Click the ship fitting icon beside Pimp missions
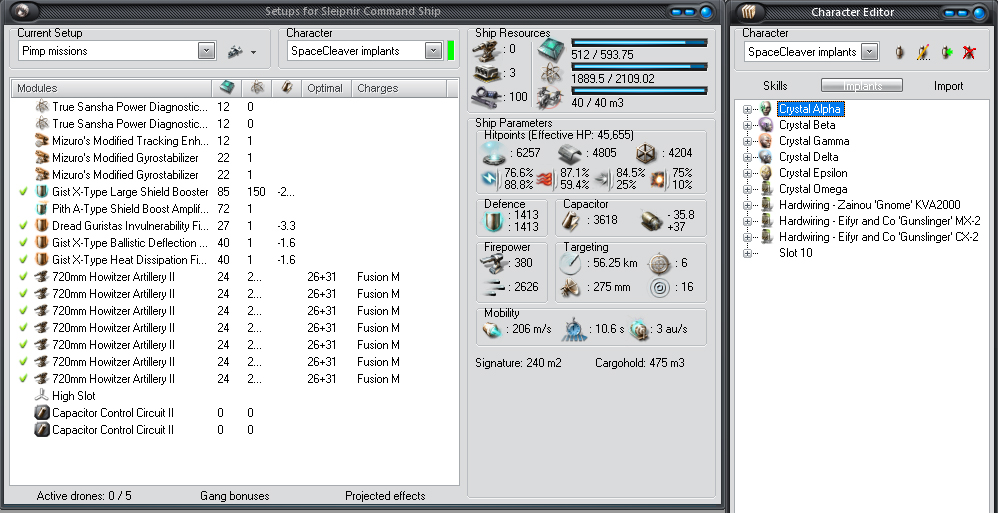This screenshot has width=998, height=513. 236,52
